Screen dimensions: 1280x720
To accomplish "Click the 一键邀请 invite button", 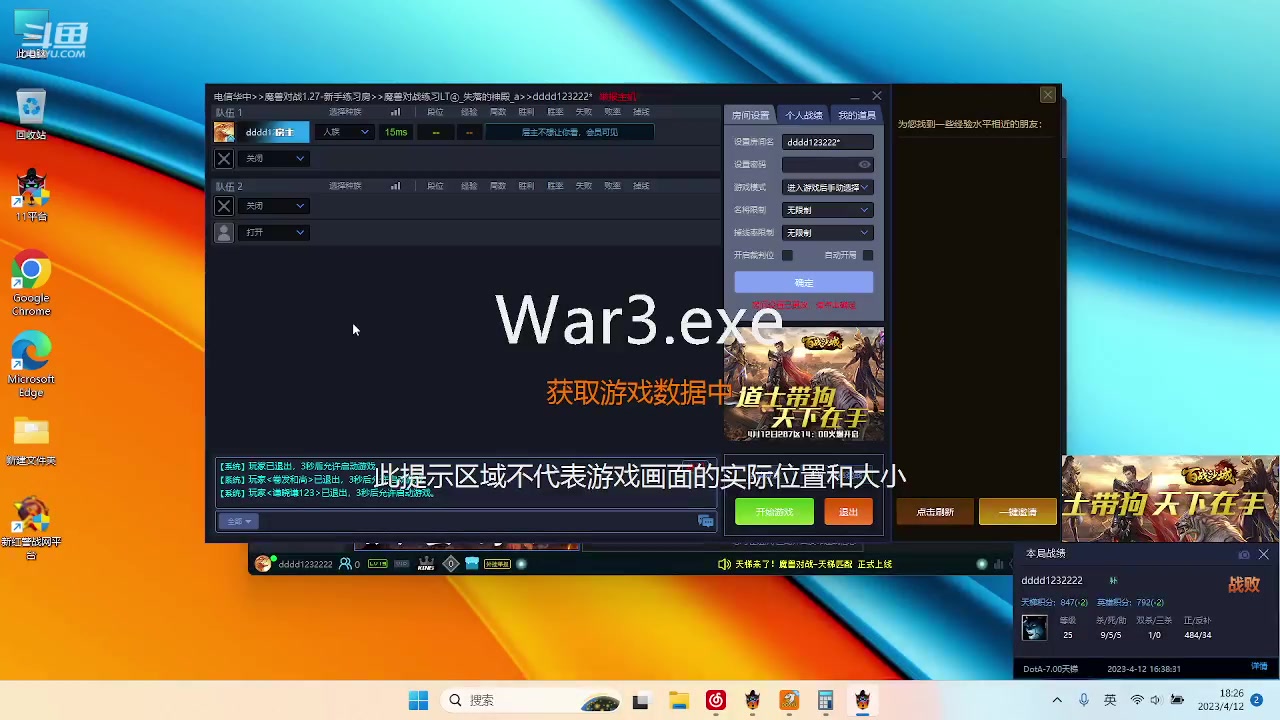I will 1017,512.
